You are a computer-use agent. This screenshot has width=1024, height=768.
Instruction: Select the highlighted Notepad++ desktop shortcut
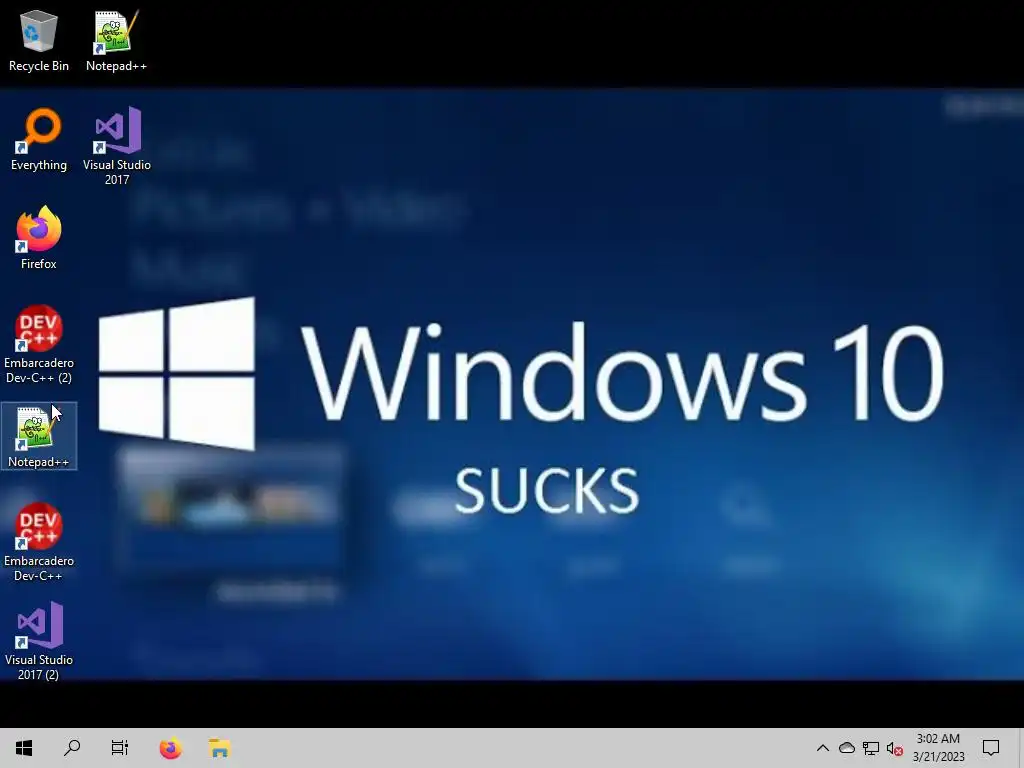tap(39, 436)
